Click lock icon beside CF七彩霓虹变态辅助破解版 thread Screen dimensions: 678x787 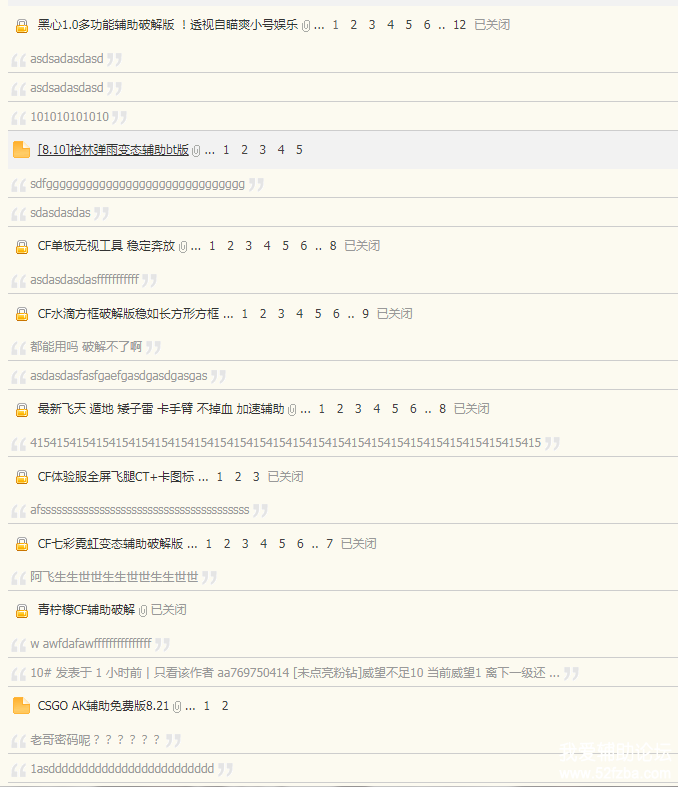pyautogui.click(x=22, y=544)
